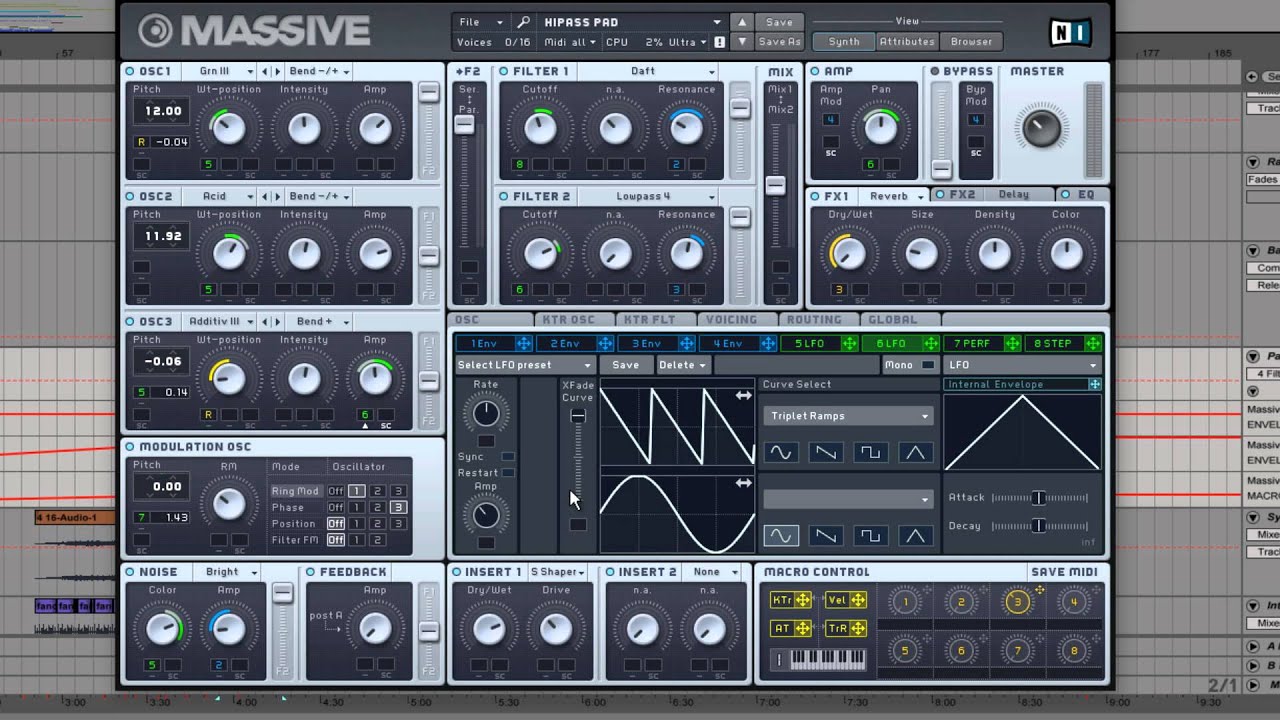Viewport: 1280px width, 720px height.
Task: Click the LFO preset Save button
Action: (x=626, y=365)
